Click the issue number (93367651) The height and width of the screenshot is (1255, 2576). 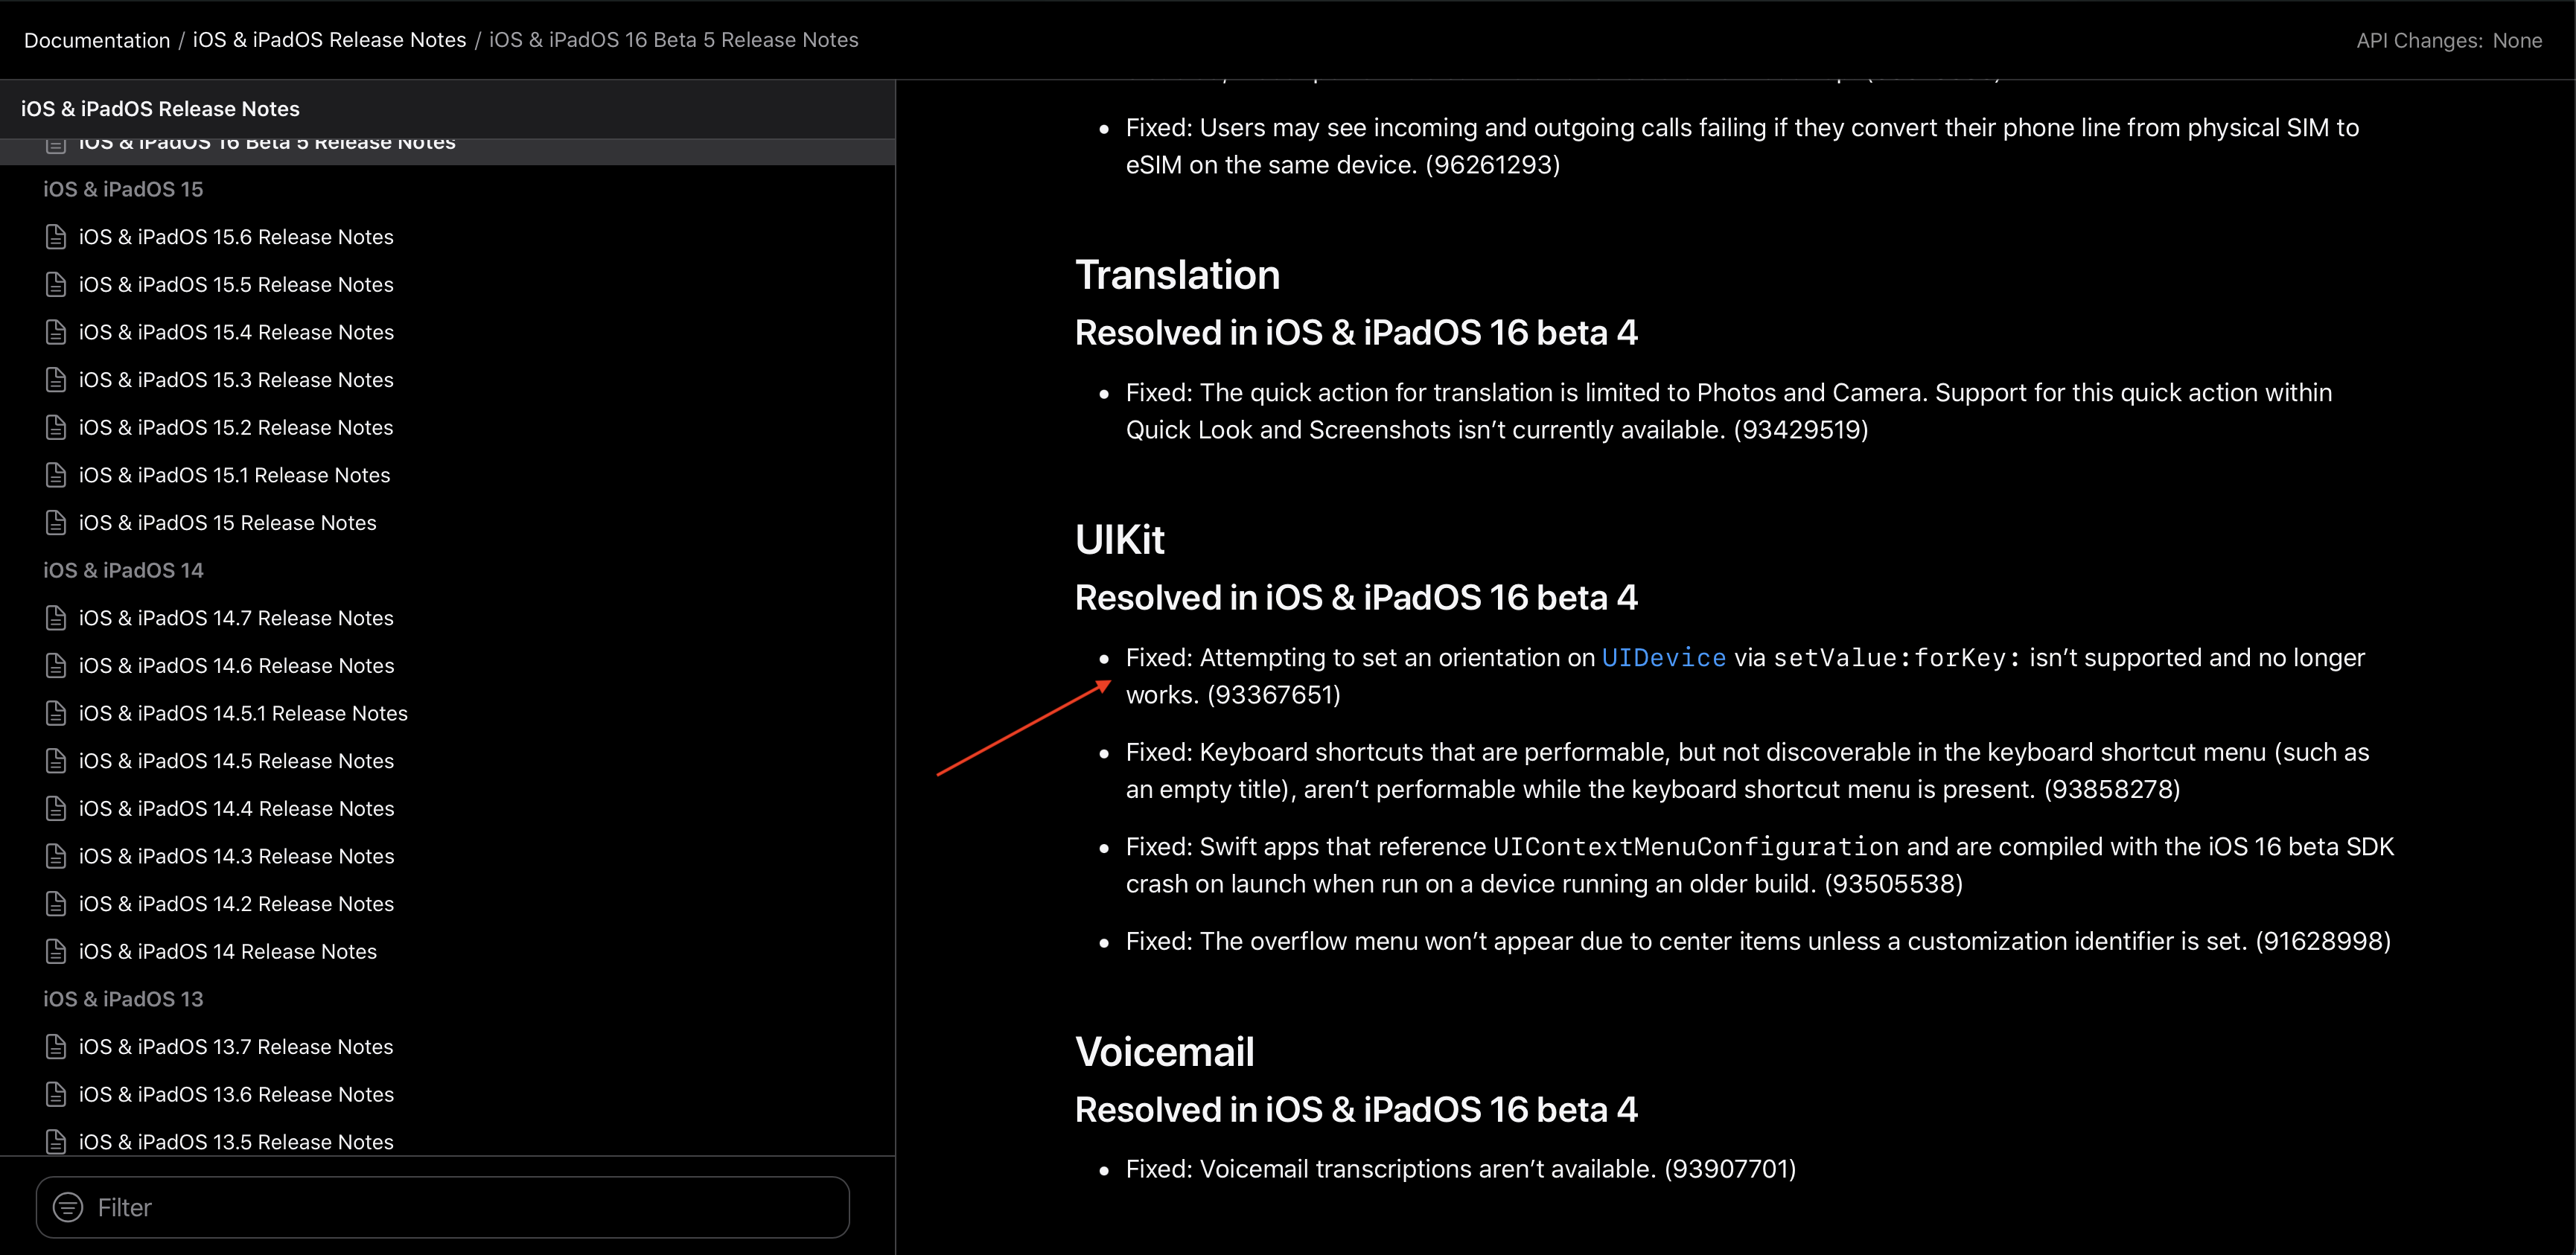[x=1273, y=695]
